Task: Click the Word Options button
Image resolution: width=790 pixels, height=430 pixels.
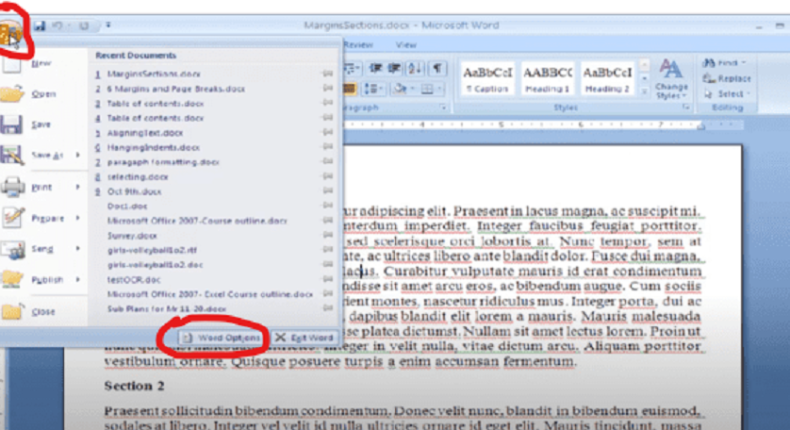Action: 221,338
